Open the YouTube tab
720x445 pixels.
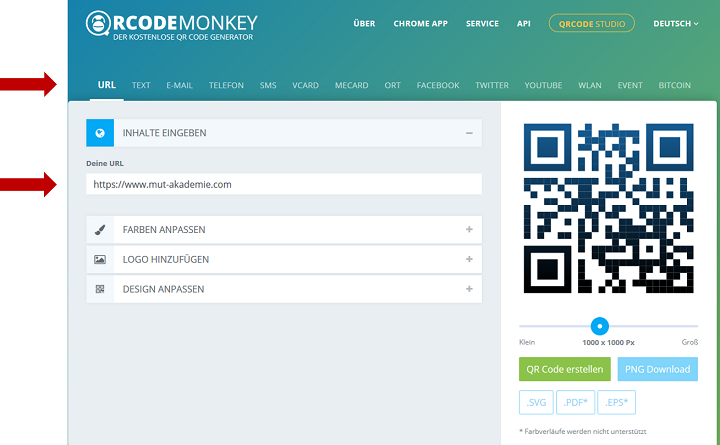pos(543,85)
